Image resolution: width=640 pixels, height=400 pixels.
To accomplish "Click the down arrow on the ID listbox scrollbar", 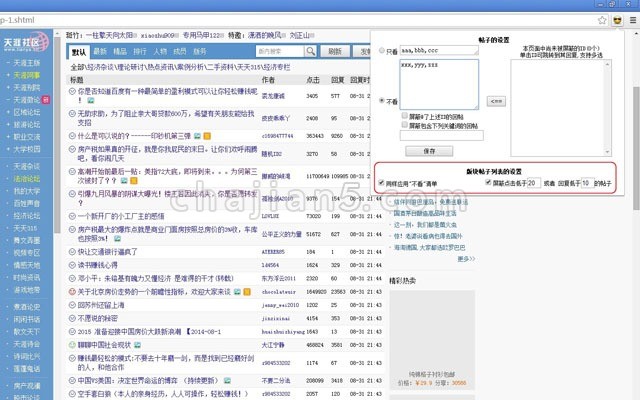I will 607,152.
